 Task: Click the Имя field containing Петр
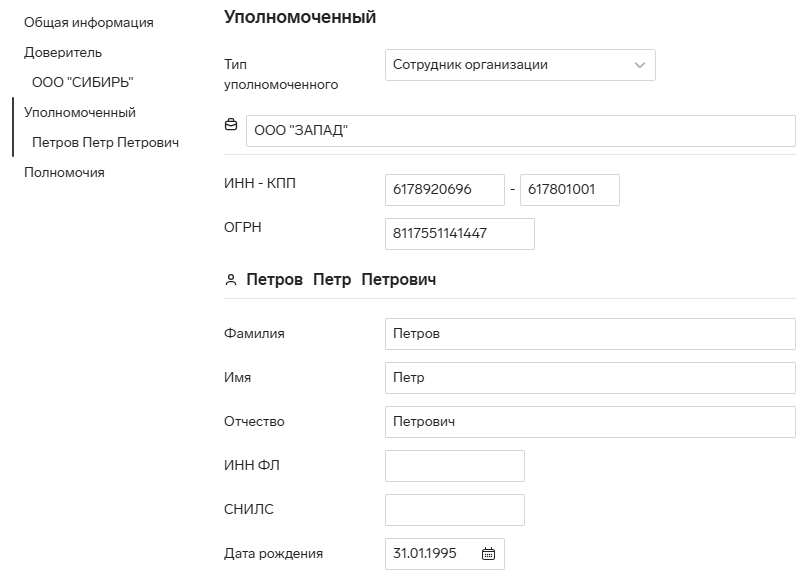[x=590, y=378]
